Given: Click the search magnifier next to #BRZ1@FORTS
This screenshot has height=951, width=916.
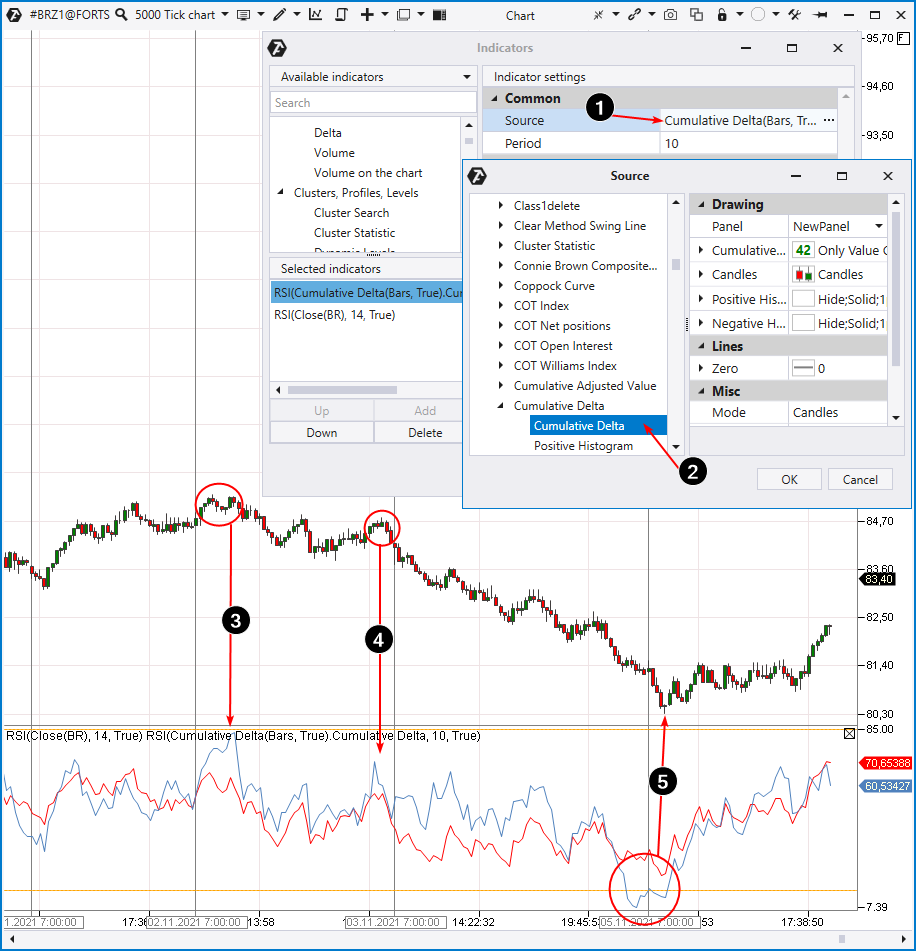Looking at the screenshot, I should pos(121,15).
